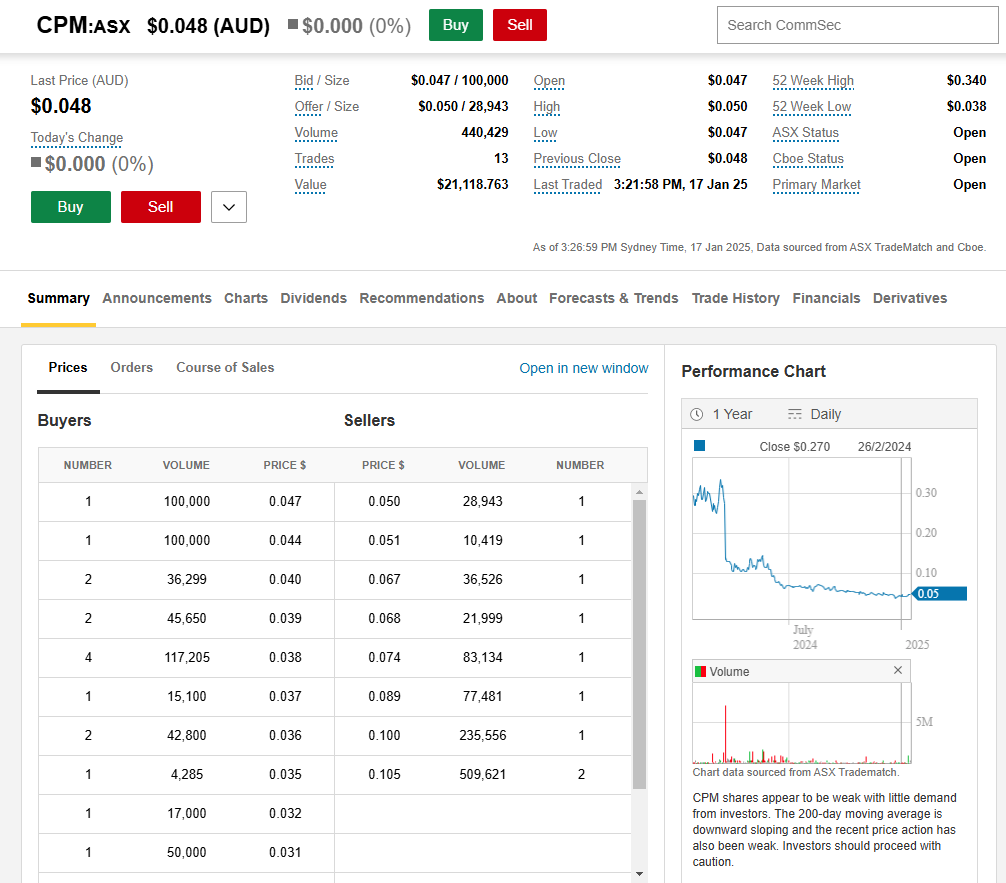
Task: Click the blue price series color swatch
Action: (700, 445)
